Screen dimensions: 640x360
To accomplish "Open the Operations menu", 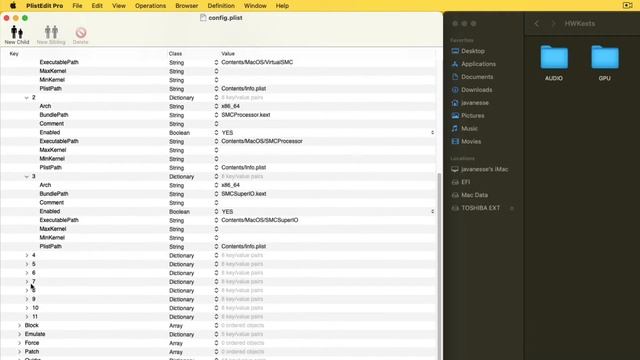I will [x=150, y=6].
